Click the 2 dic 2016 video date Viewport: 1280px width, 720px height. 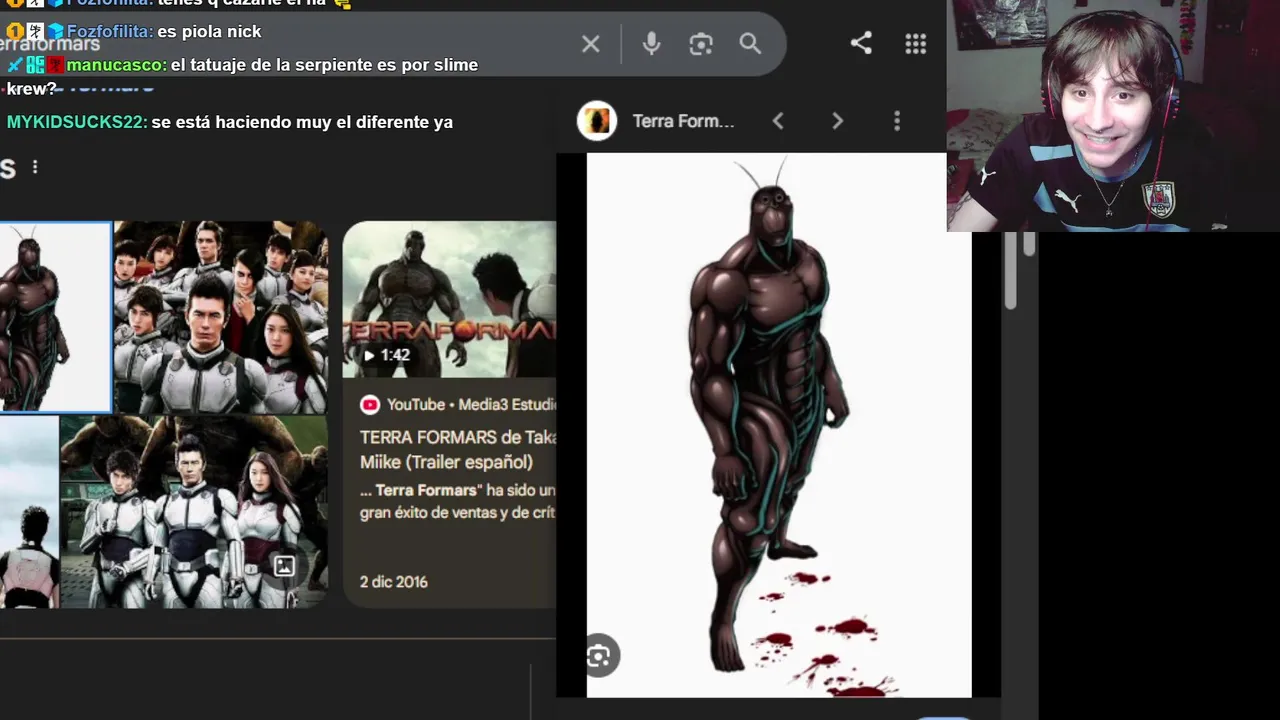pyautogui.click(x=394, y=582)
